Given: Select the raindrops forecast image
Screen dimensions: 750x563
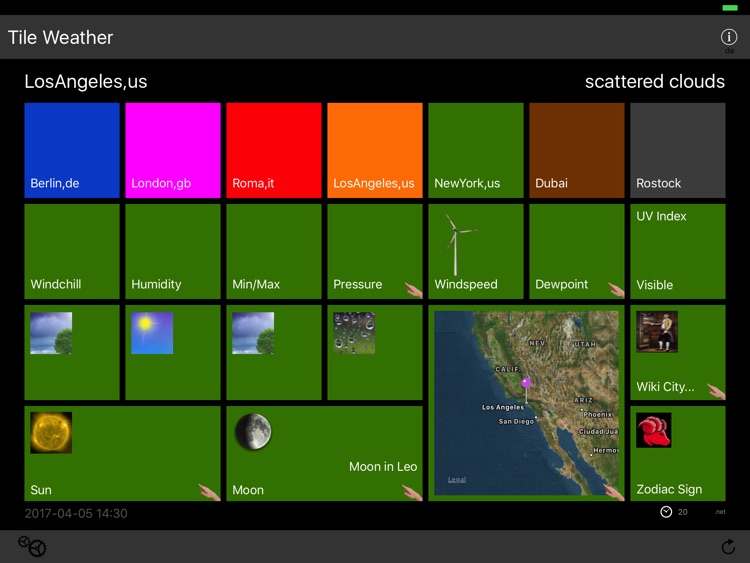Looking at the screenshot, I should point(354,333).
